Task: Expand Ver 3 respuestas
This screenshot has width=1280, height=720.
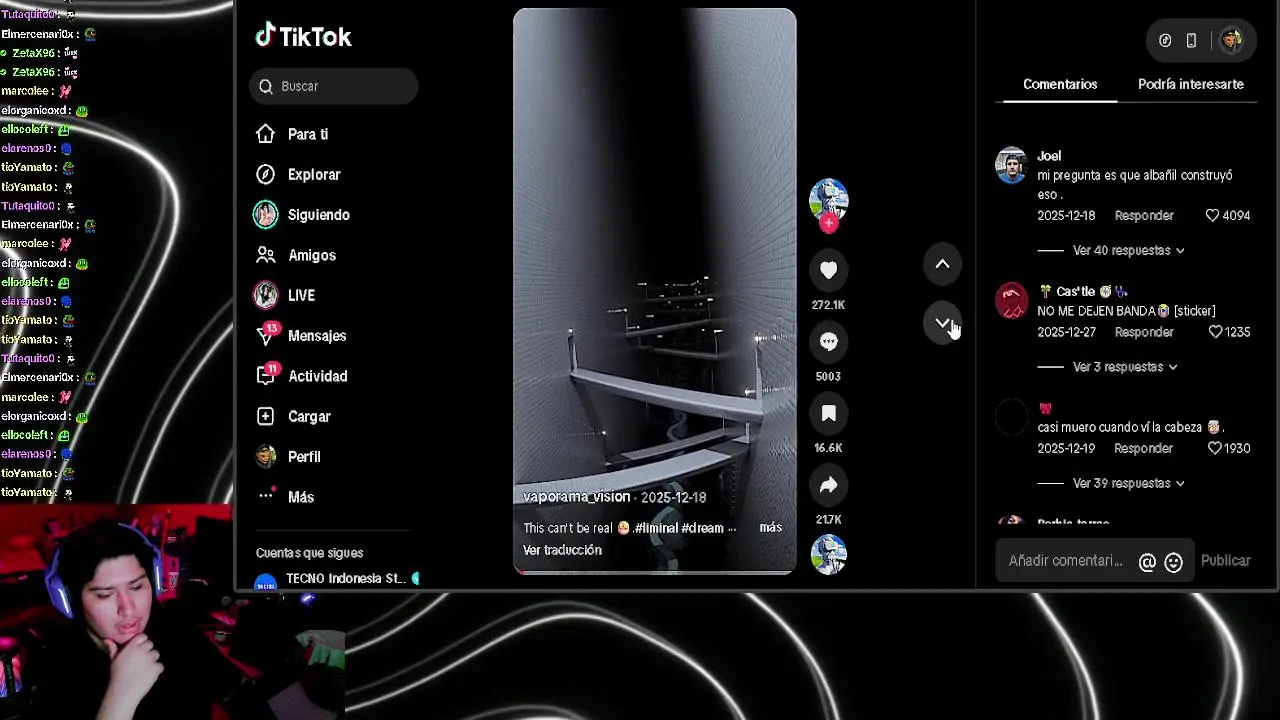Action: click(1125, 367)
